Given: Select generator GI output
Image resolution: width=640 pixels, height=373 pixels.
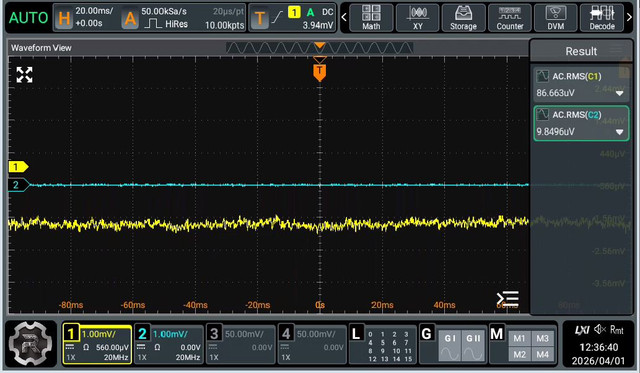Looking at the screenshot, I should click(x=449, y=346).
